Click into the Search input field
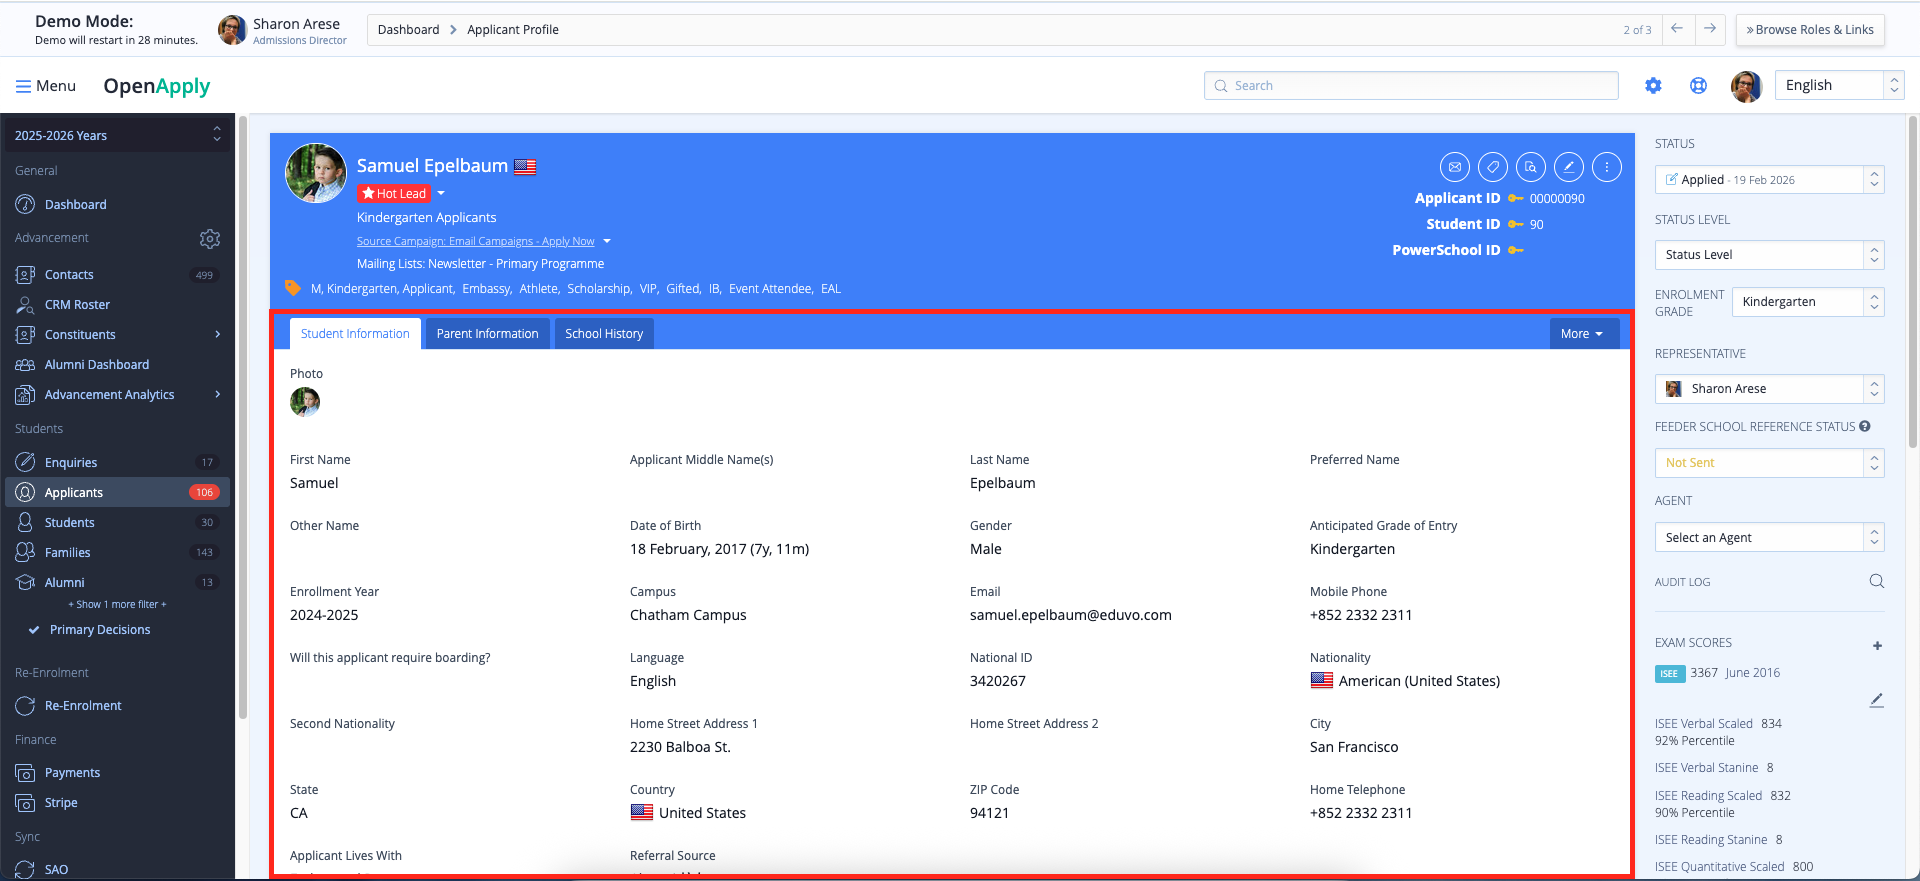Image resolution: width=1920 pixels, height=881 pixels. [x=1410, y=86]
